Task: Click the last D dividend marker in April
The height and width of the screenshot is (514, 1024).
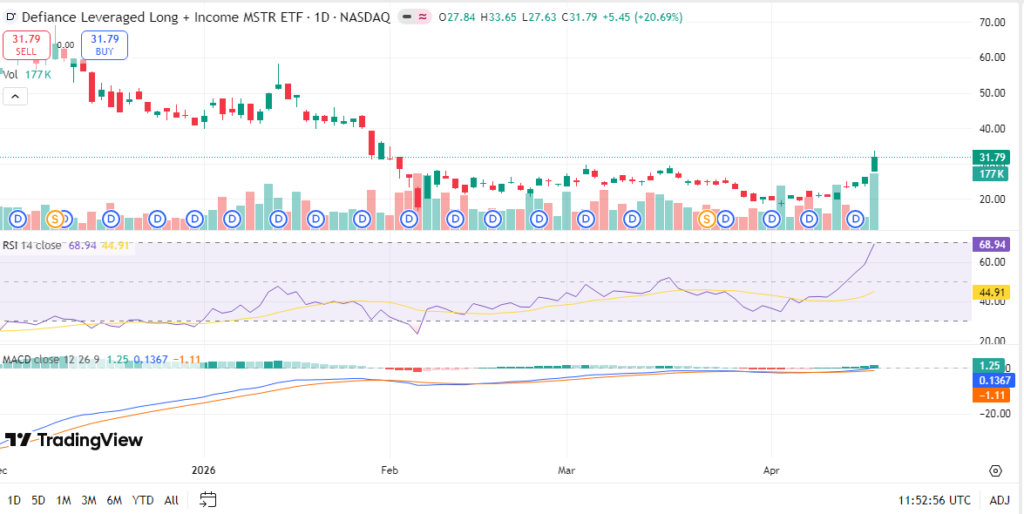Action: [855, 218]
